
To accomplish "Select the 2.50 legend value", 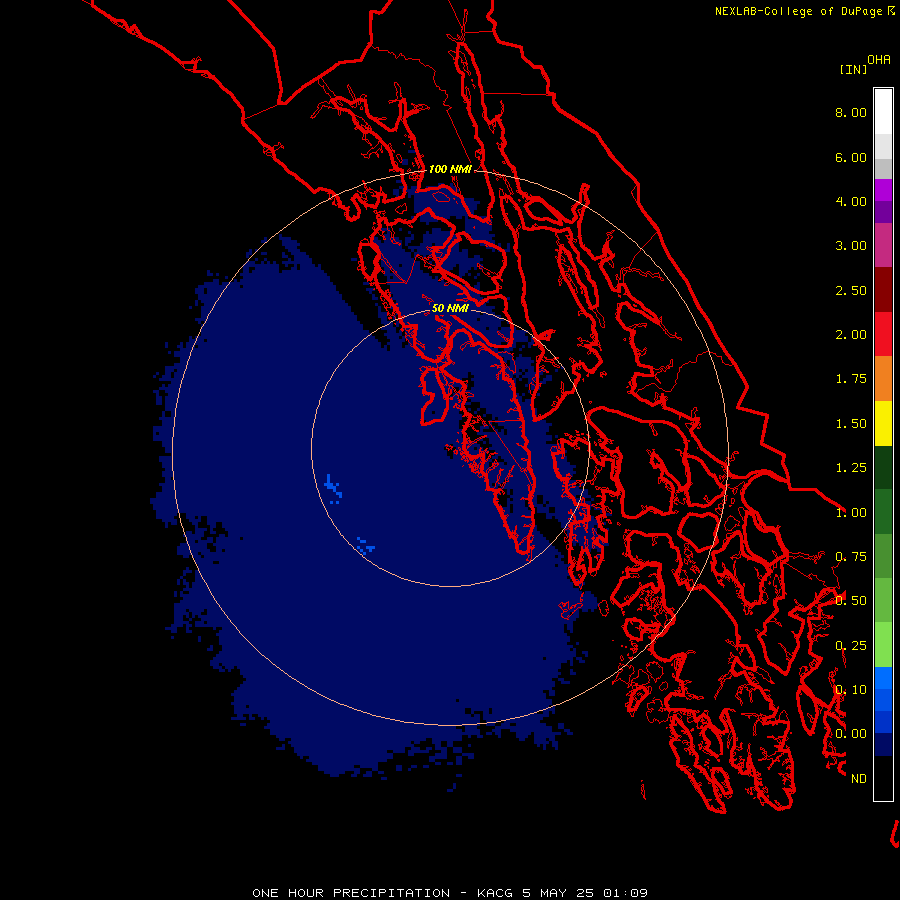I will click(851, 290).
